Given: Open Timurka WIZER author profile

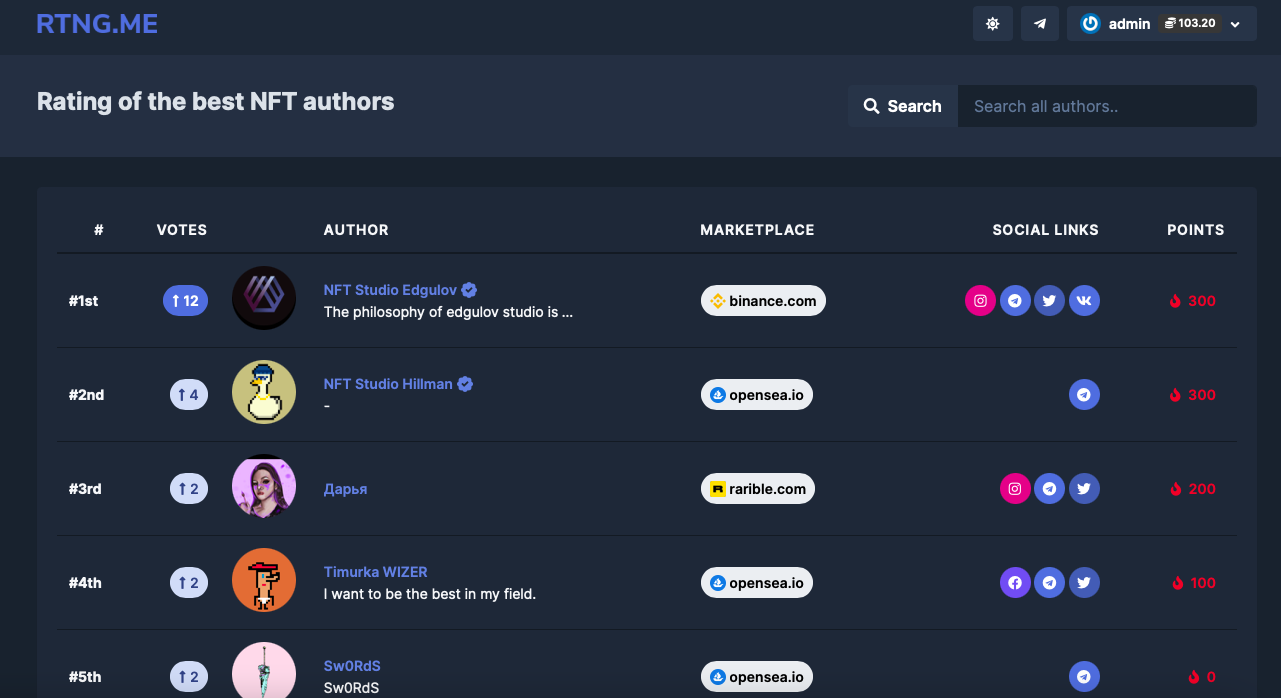Looking at the screenshot, I should [375, 572].
